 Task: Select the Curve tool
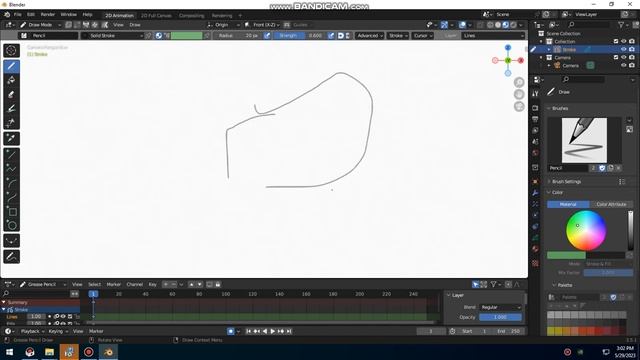(x=11, y=198)
